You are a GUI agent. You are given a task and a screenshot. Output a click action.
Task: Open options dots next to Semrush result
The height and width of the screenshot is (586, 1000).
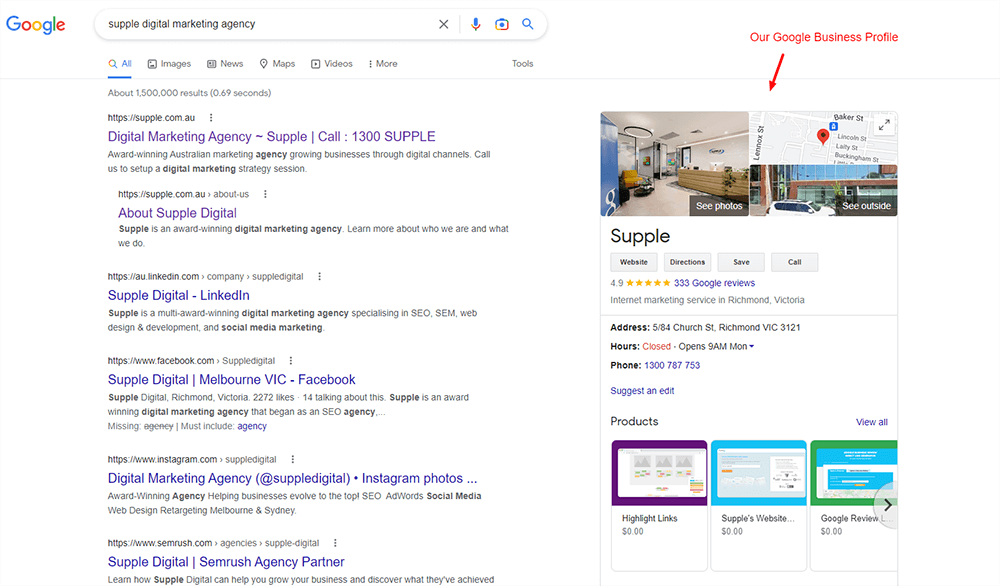point(335,543)
